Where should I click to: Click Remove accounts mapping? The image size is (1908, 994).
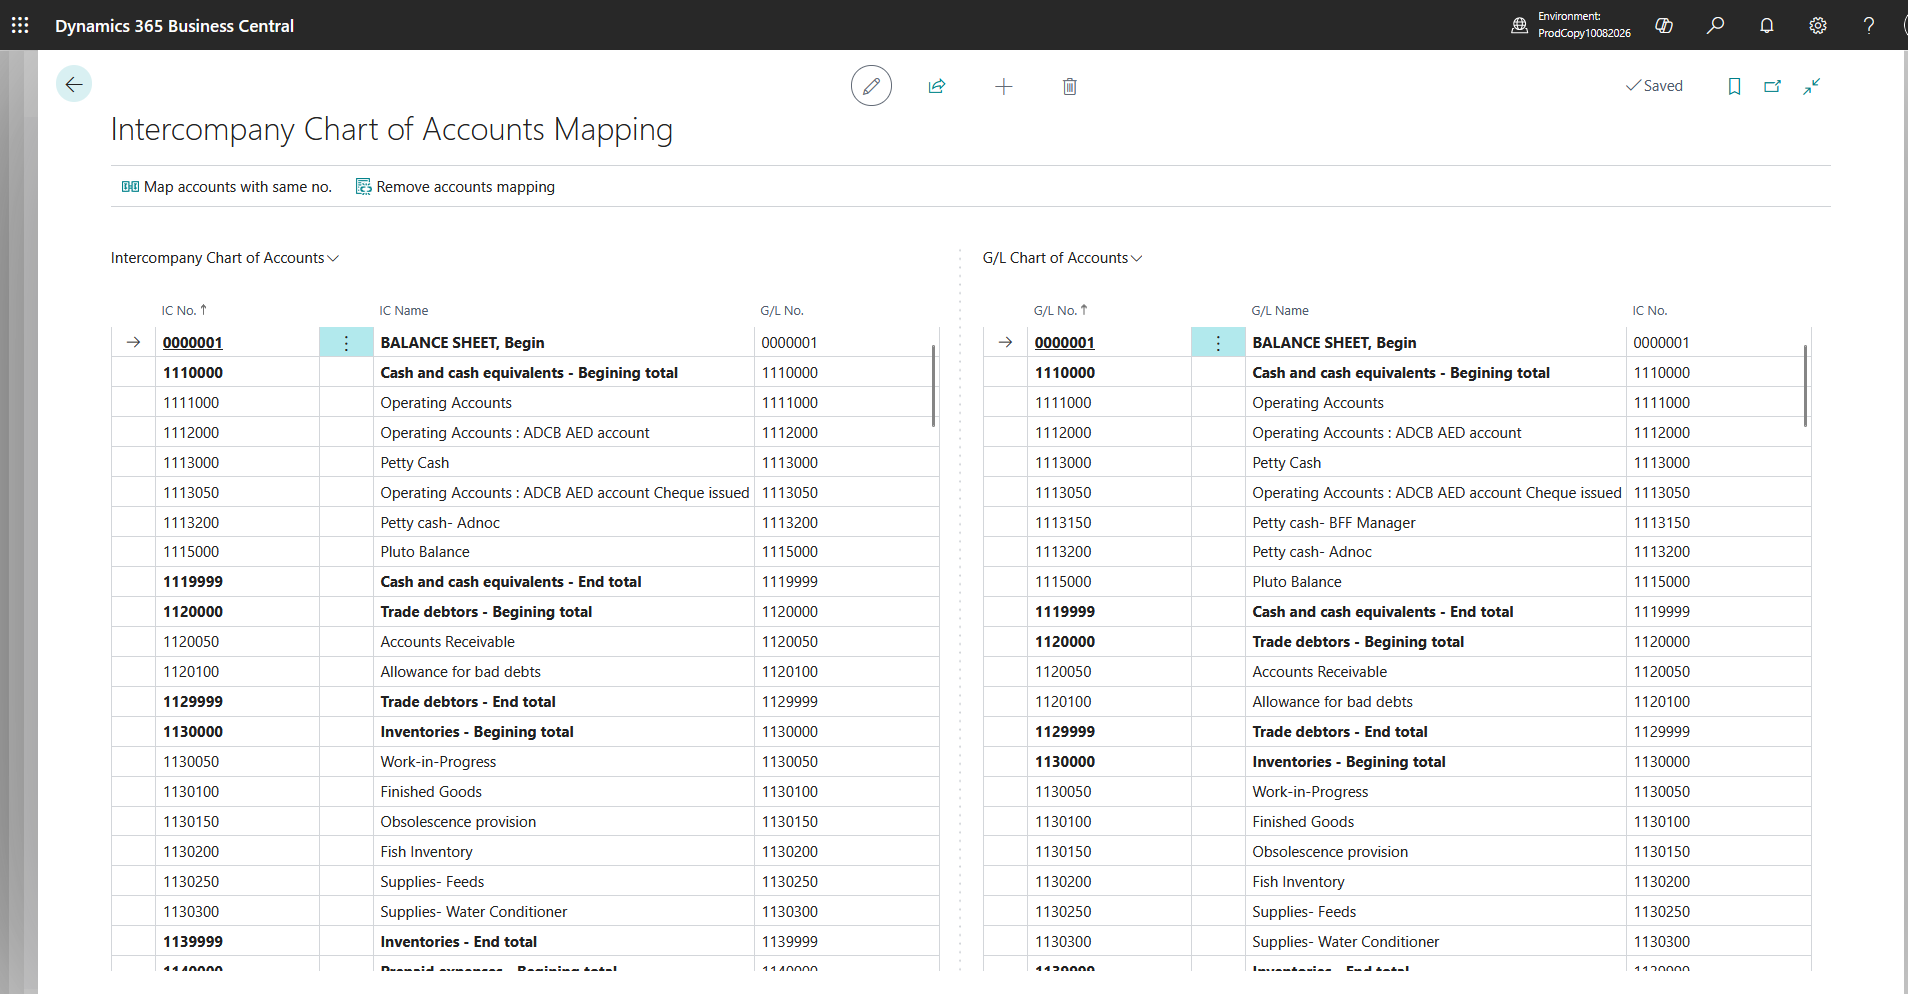coord(455,187)
